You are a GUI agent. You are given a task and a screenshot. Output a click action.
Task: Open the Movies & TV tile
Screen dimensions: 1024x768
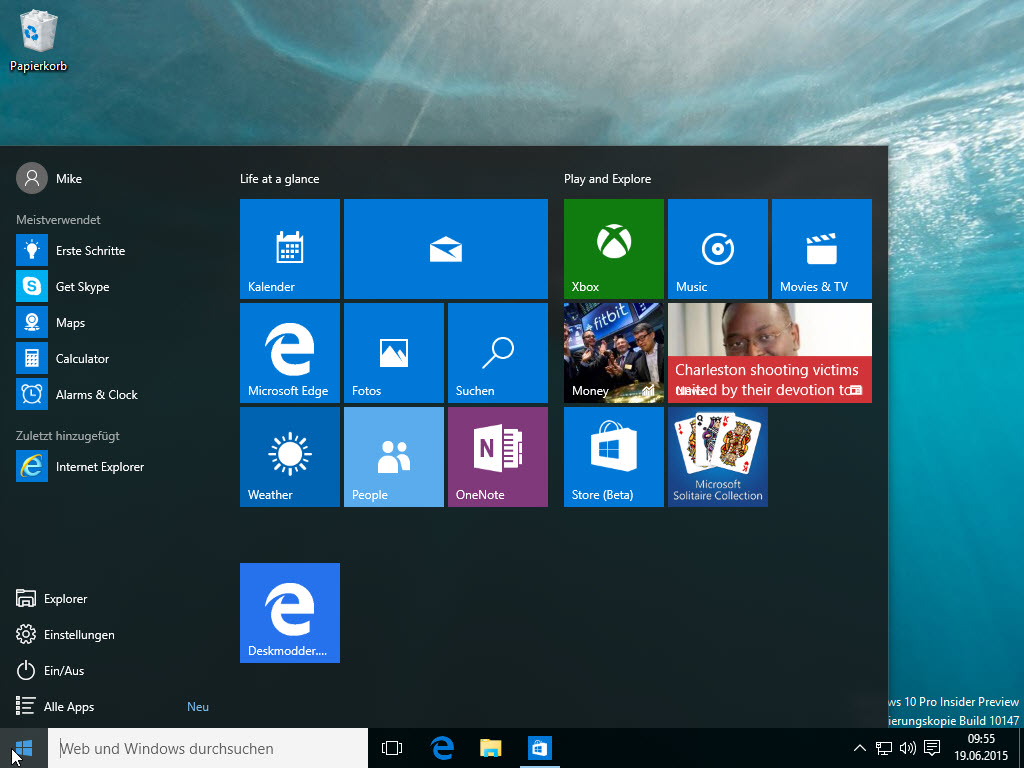(x=822, y=249)
